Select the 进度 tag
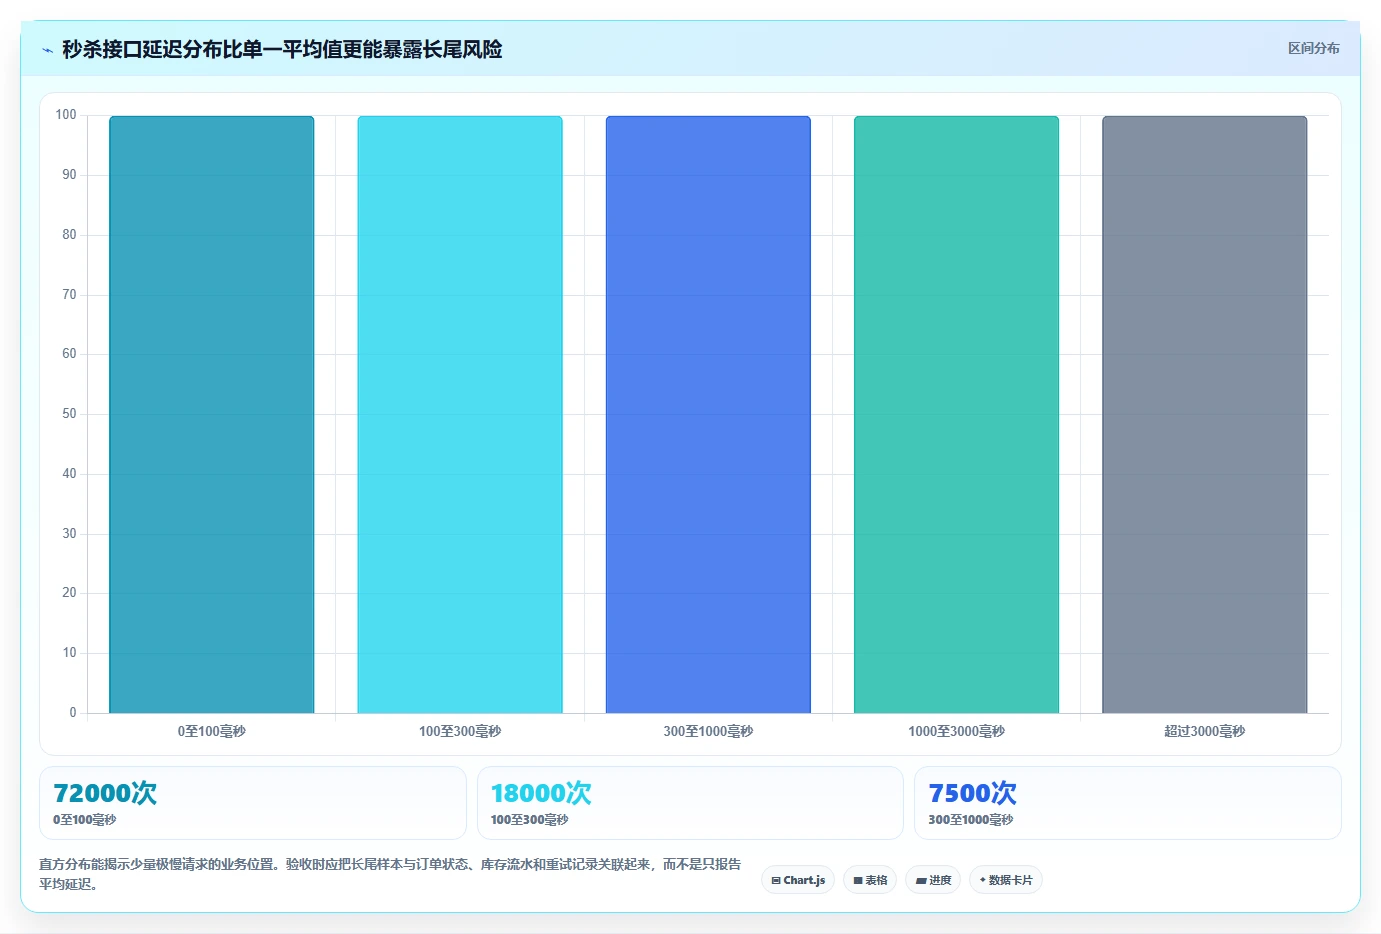The width and height of the screenshot is (1381, 934). (934, 880)
